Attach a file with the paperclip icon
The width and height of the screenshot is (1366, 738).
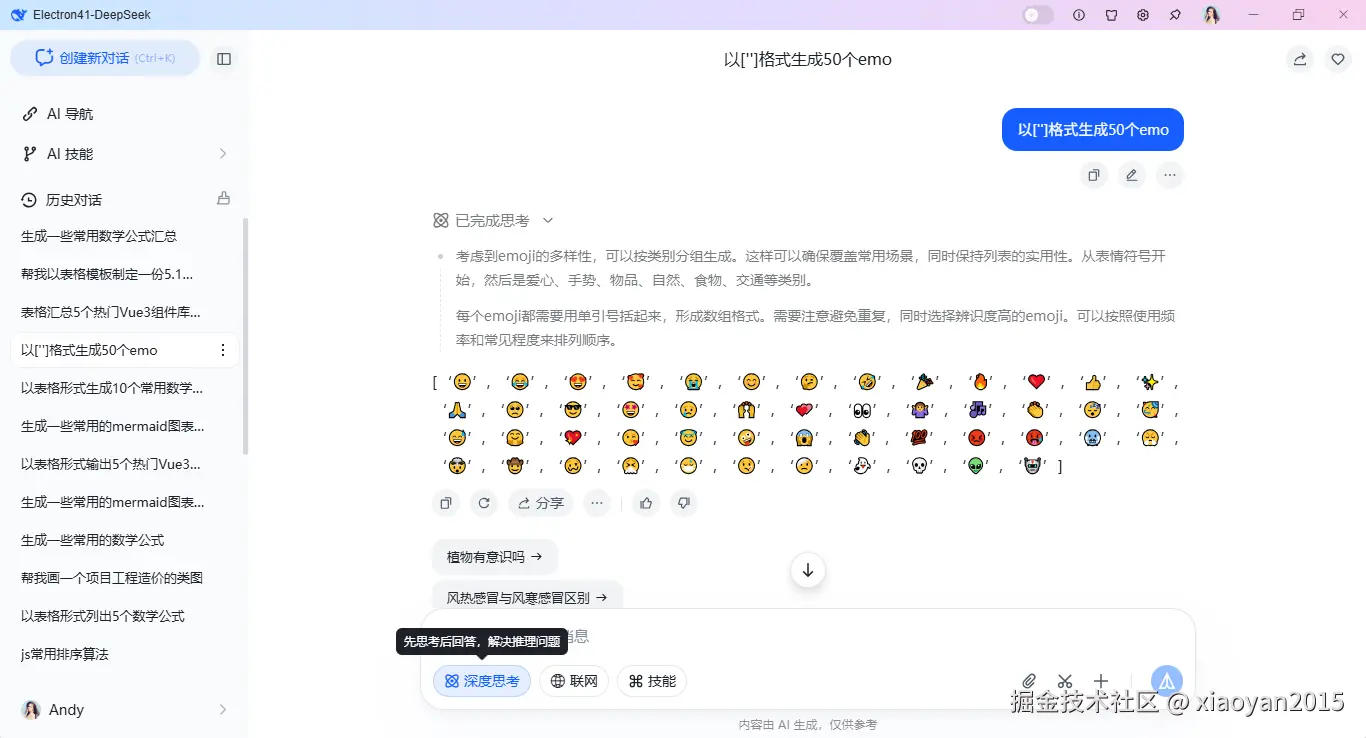(x=1028, y=680)
